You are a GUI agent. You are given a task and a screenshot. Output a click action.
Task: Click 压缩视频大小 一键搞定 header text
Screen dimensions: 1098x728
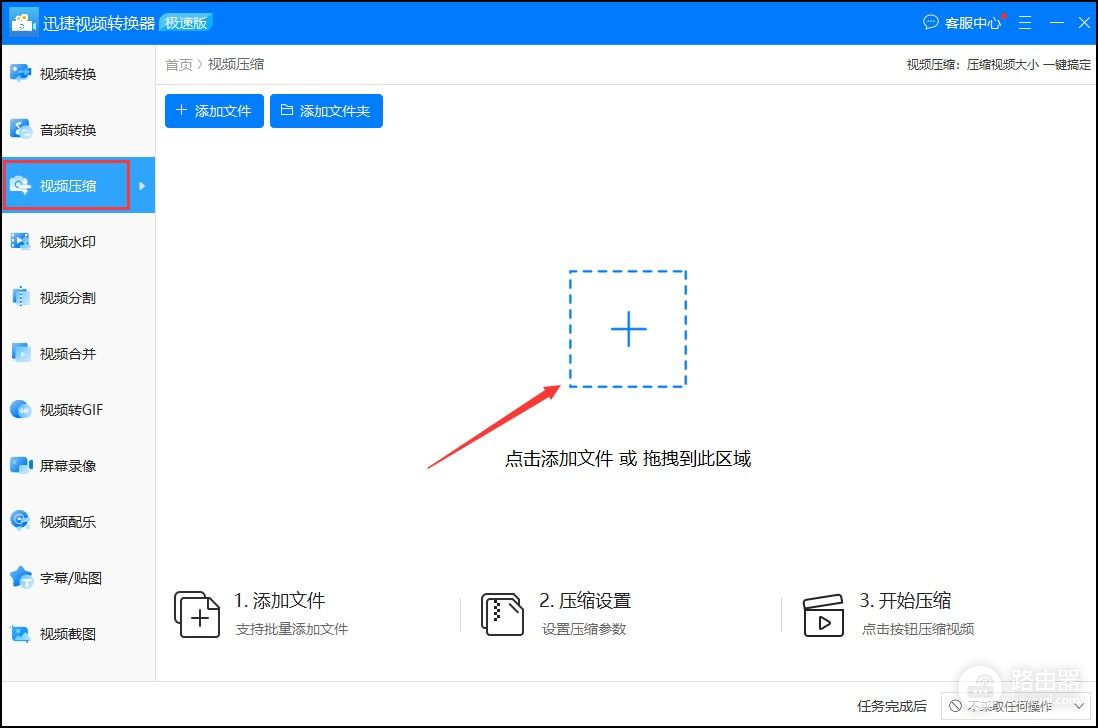pyautogui.click(x=1029, y=64)
